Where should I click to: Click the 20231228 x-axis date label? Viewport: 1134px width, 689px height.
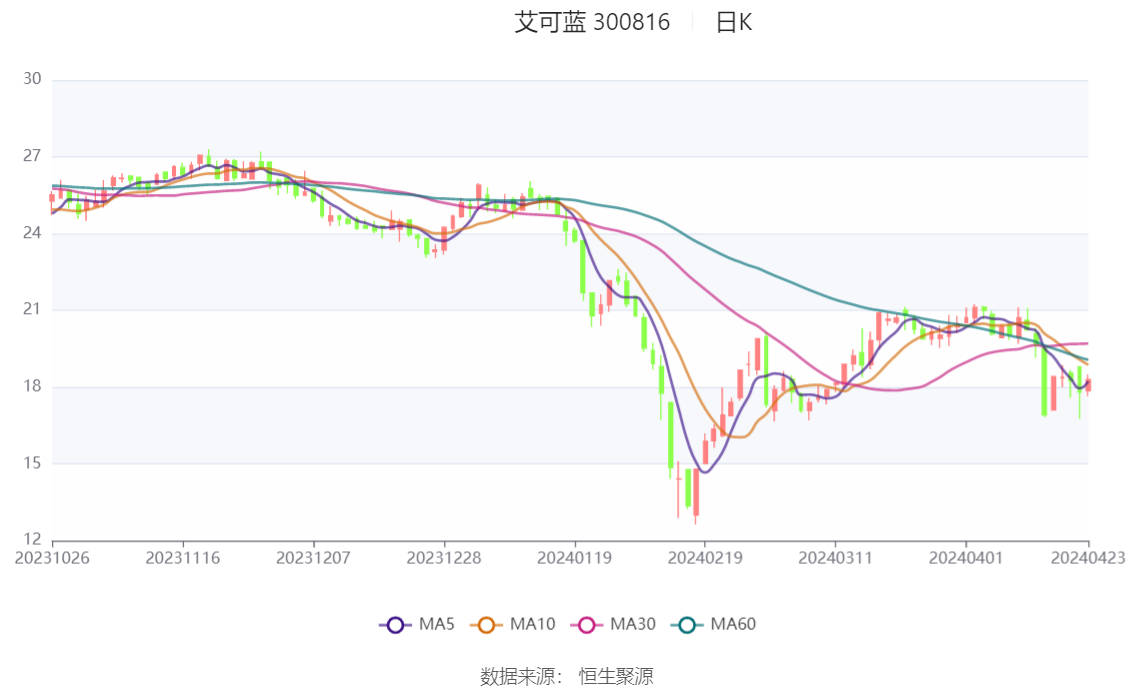[x=444, y=558]
